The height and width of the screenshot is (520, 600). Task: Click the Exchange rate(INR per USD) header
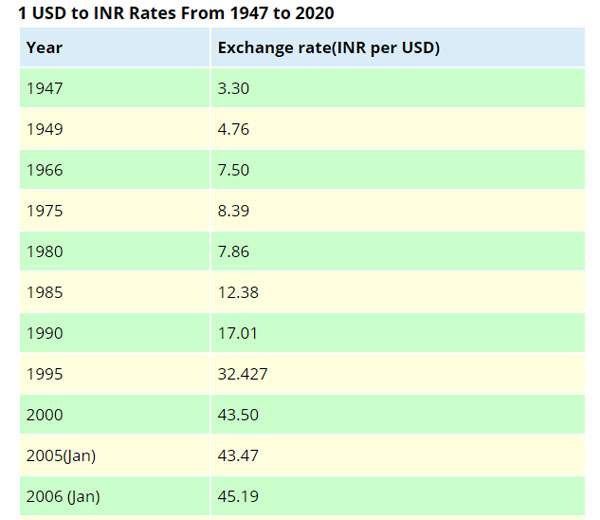coord(329,47)
